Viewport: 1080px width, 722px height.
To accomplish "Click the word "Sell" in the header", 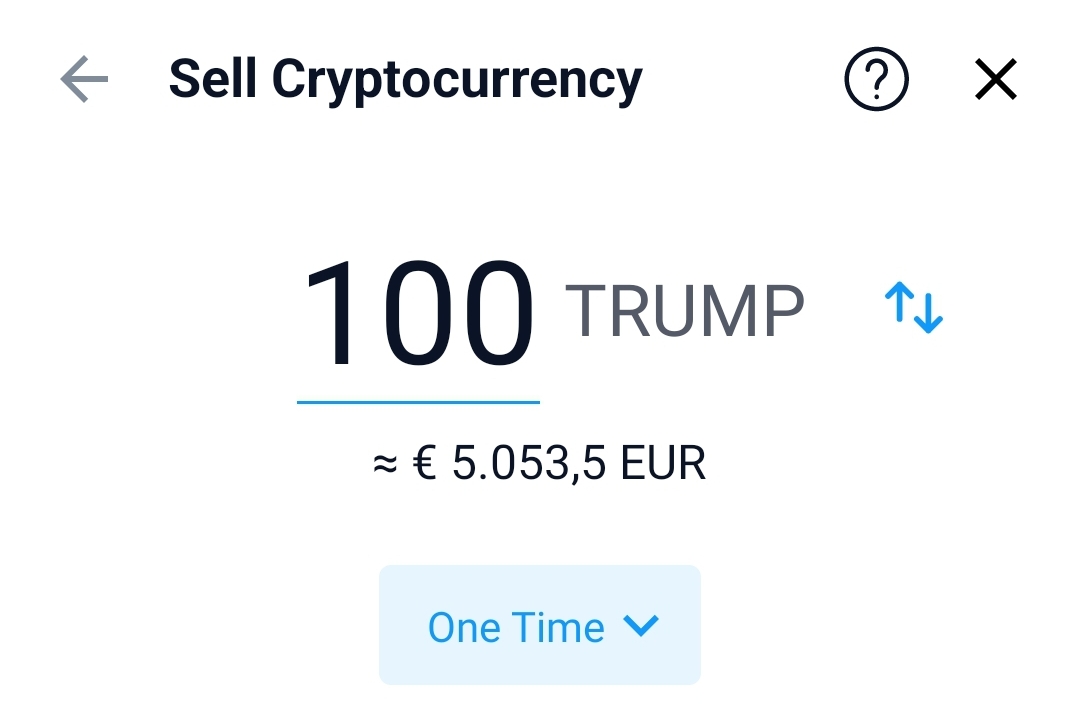I will click(213, 78).
